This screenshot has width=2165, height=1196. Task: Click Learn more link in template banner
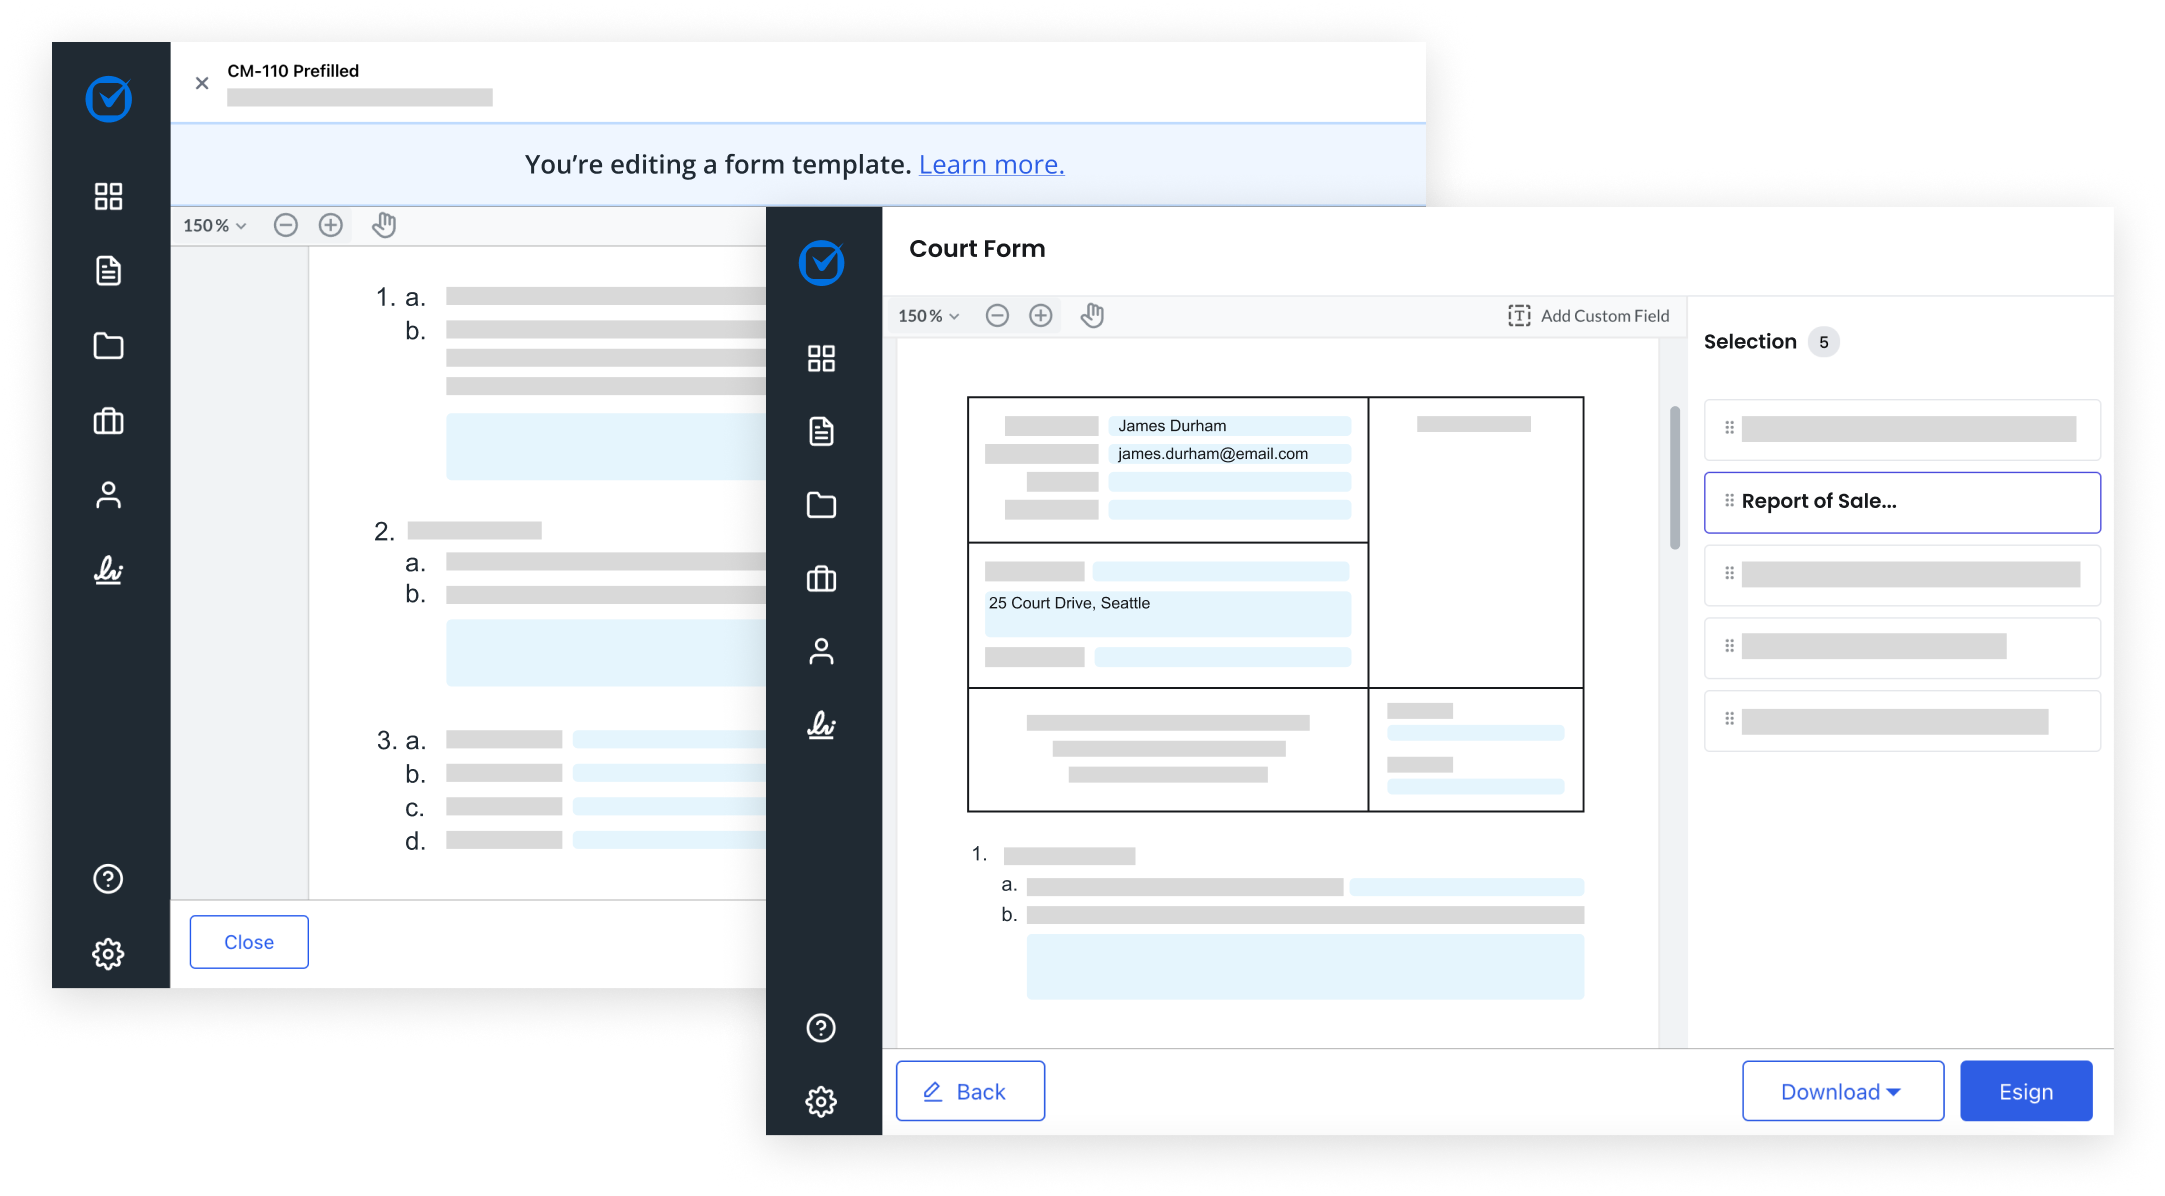pyautogui.click(x=990, y=163)
